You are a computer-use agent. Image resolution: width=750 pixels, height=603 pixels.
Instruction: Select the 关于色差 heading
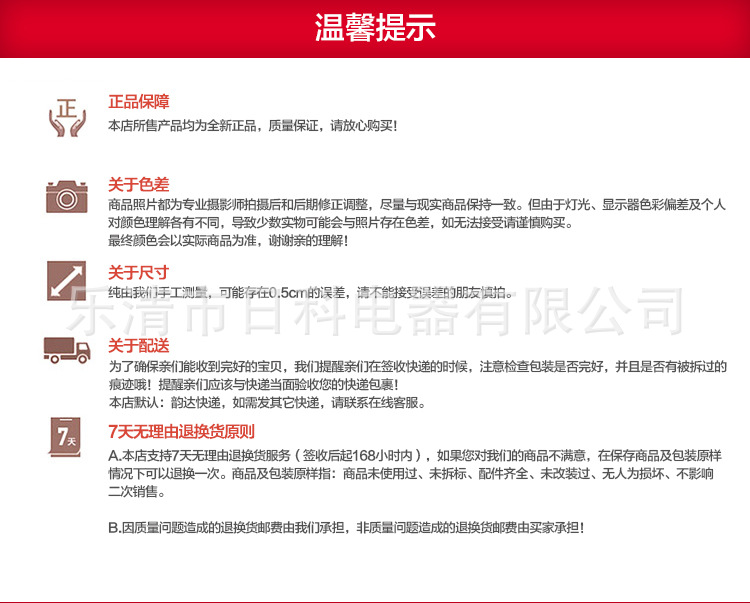coord(139,184)
